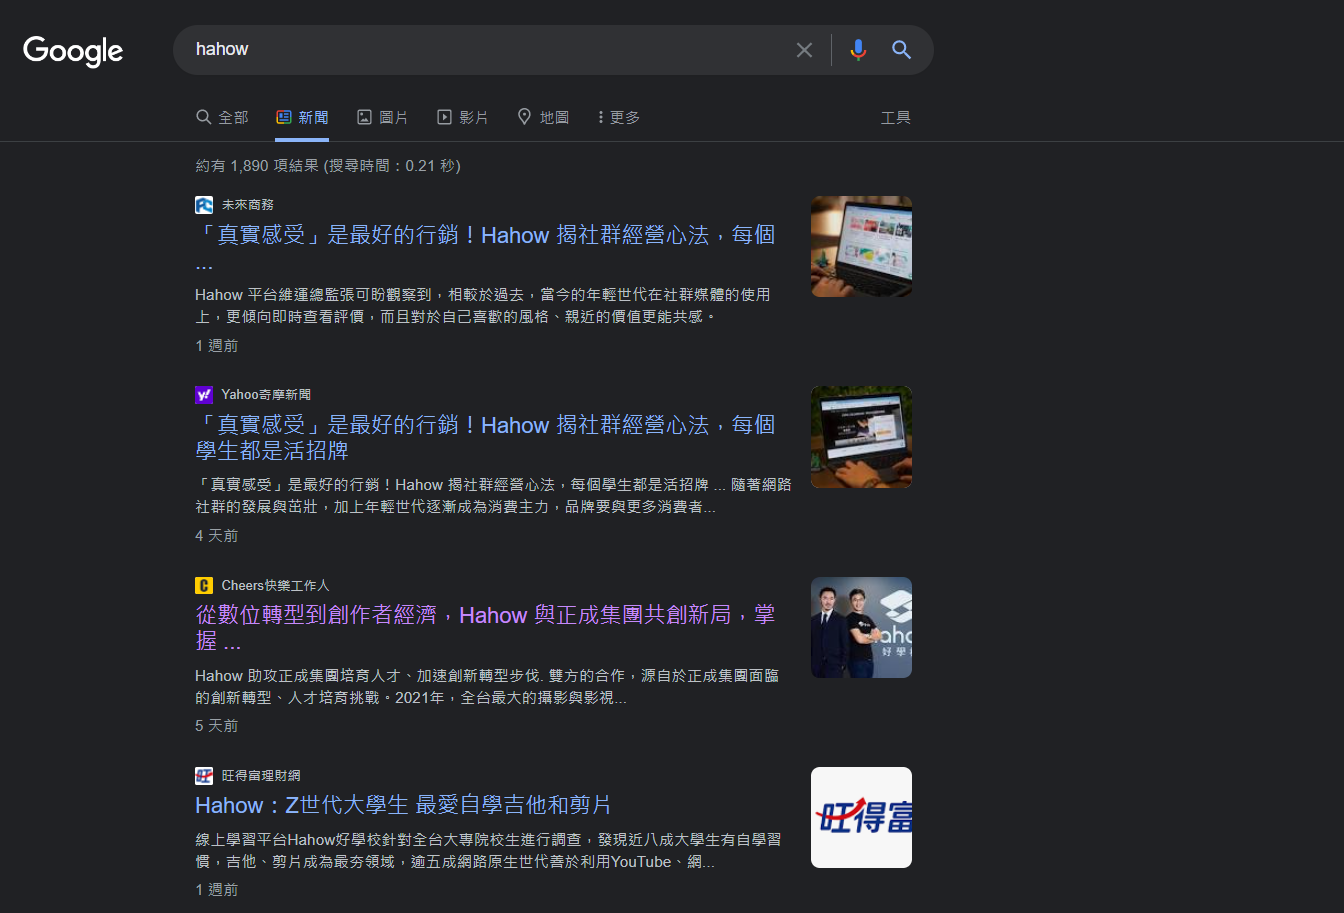Click the two-men thumbnail of the Cheers article
Viewport: 1344px width, 913px height.
861,627
